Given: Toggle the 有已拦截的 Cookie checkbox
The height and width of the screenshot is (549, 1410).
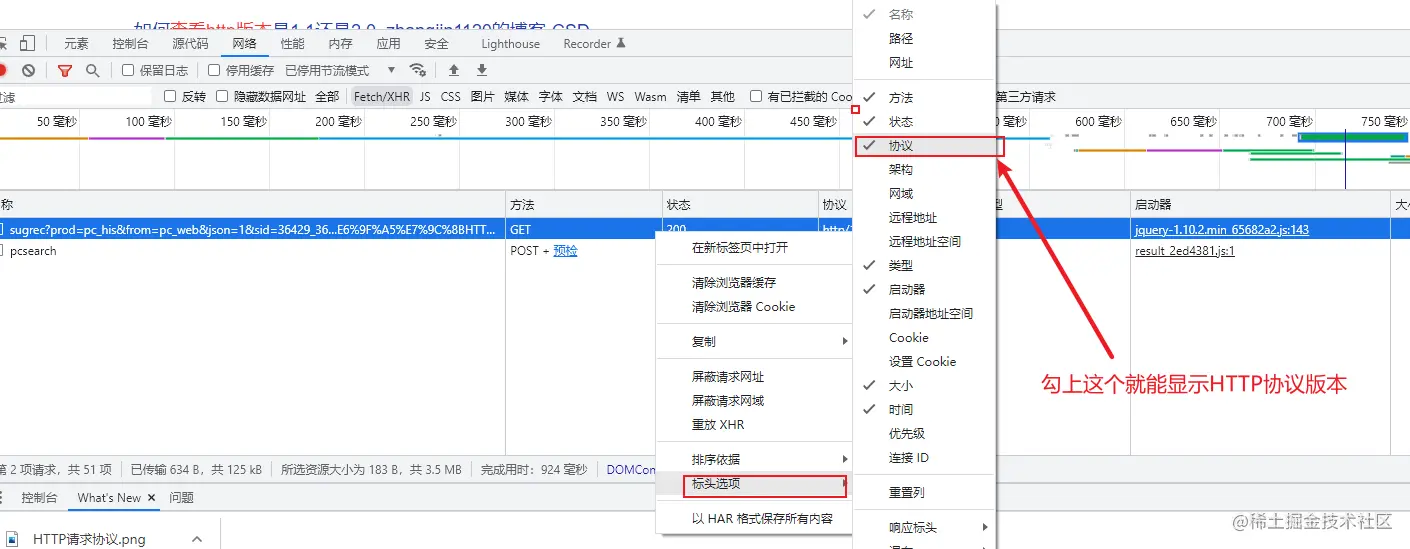Looking at the screenshot, I should pyautogui.click(x=756, y=97).
